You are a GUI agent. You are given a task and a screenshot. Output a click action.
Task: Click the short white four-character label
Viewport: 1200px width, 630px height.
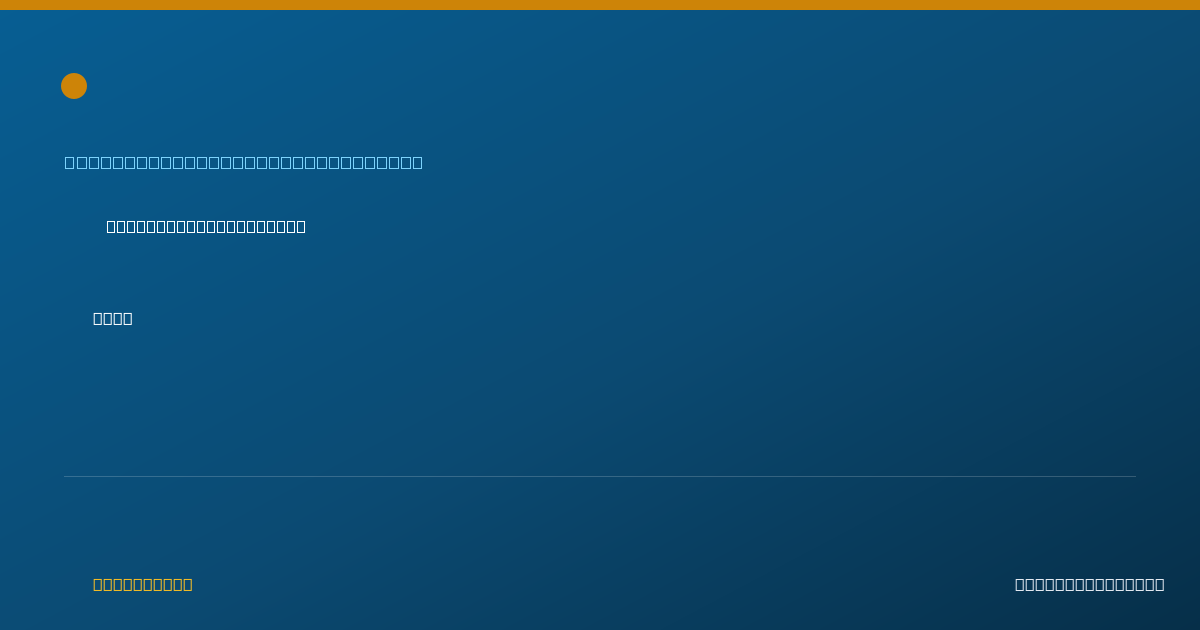point(113,318)
